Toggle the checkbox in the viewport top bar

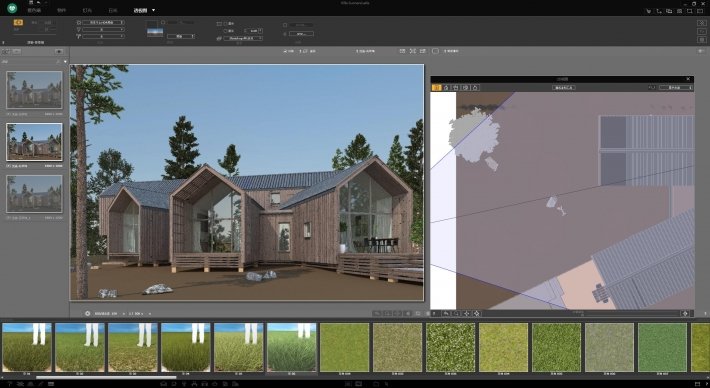(436, 51)
